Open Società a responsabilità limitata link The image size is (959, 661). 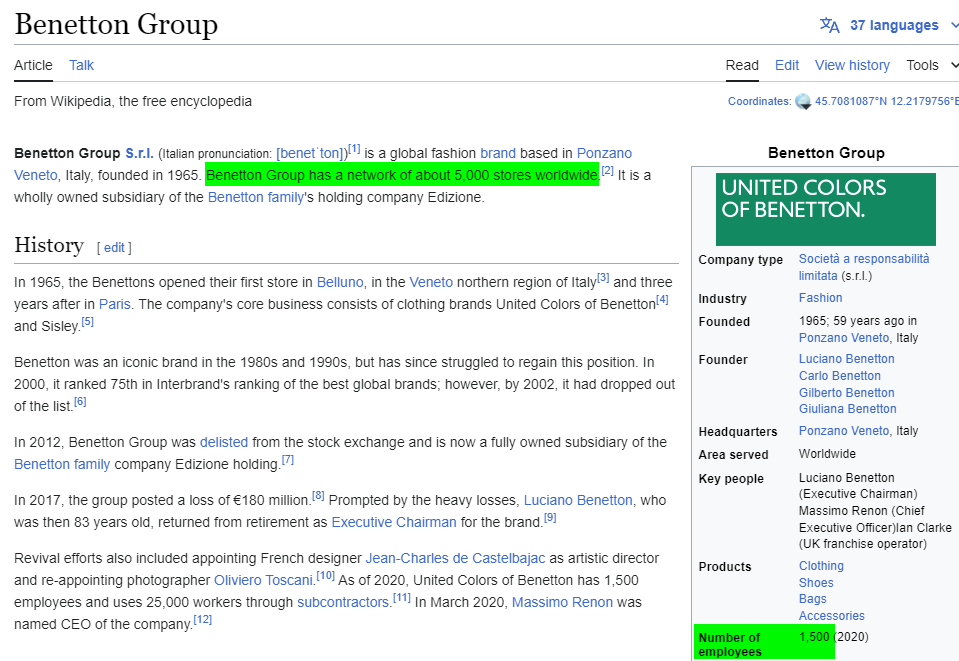(864, 267)
